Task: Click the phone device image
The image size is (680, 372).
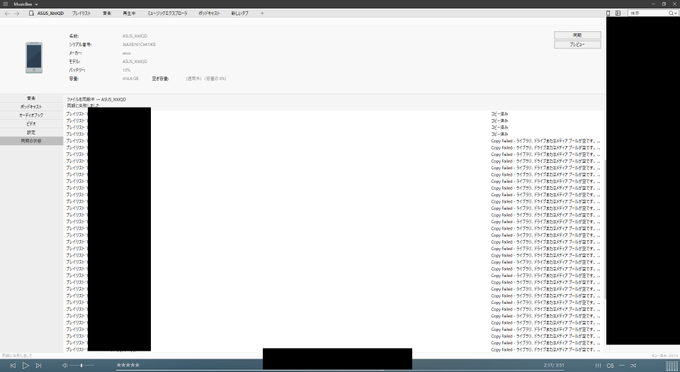Action: [x=34, y=57]
